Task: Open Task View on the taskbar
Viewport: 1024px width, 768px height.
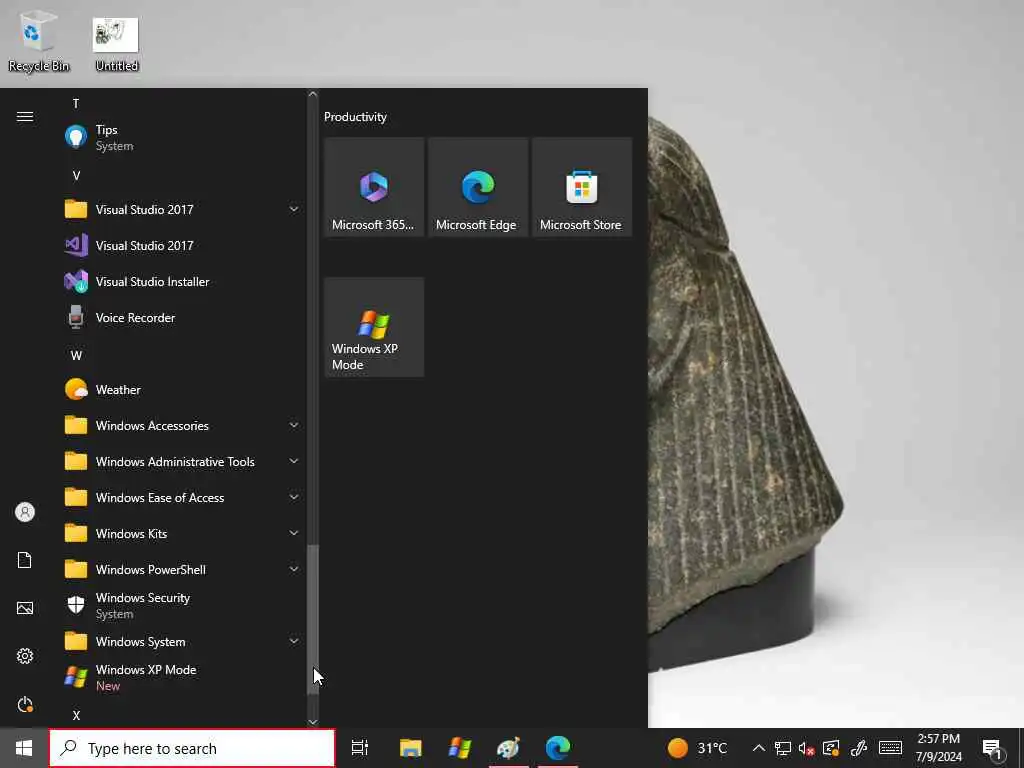Action: point(360,748)
